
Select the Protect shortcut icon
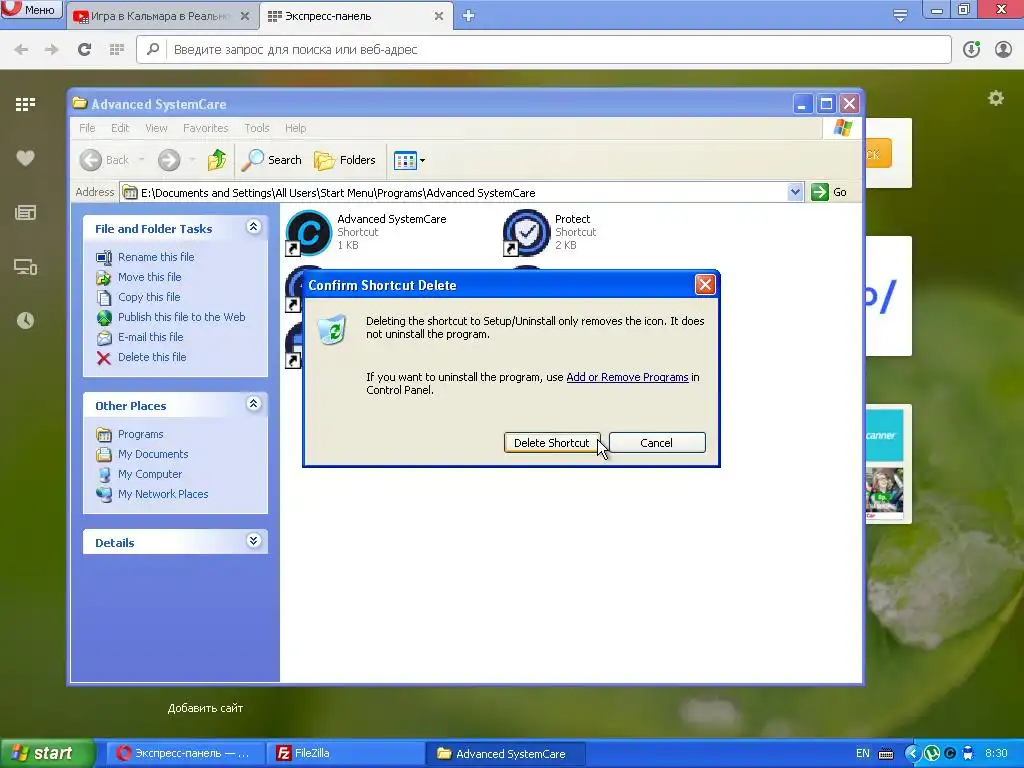pos(526,232)
